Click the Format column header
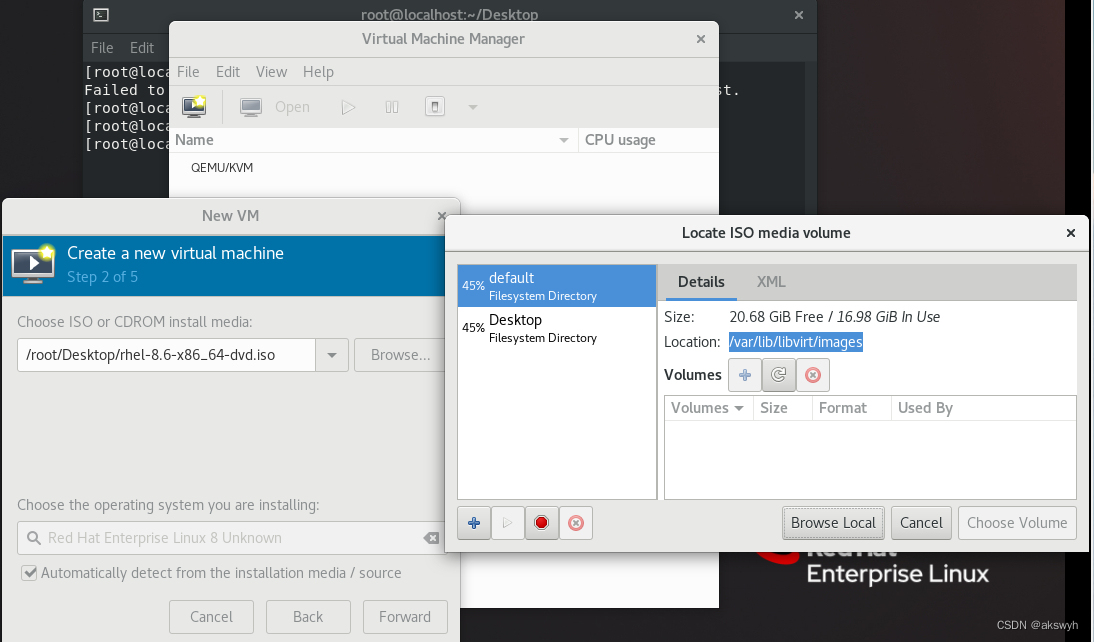 851,408
